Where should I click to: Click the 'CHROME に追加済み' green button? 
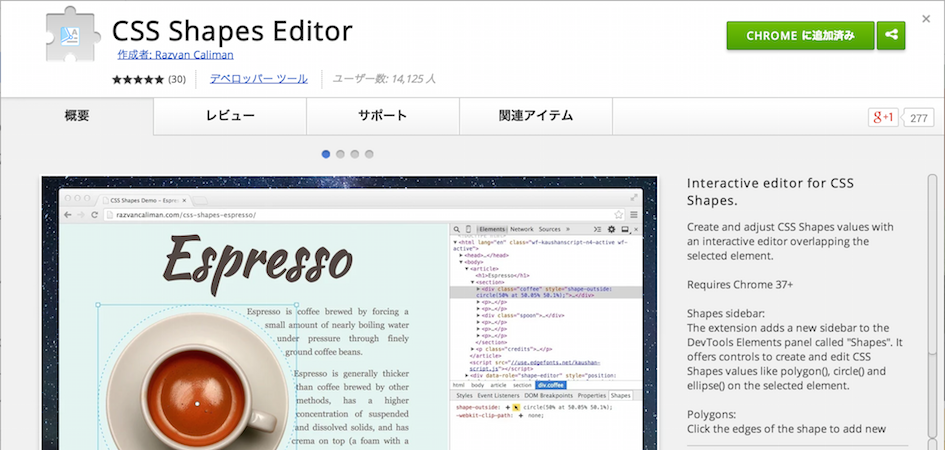[x=800, y=36]
